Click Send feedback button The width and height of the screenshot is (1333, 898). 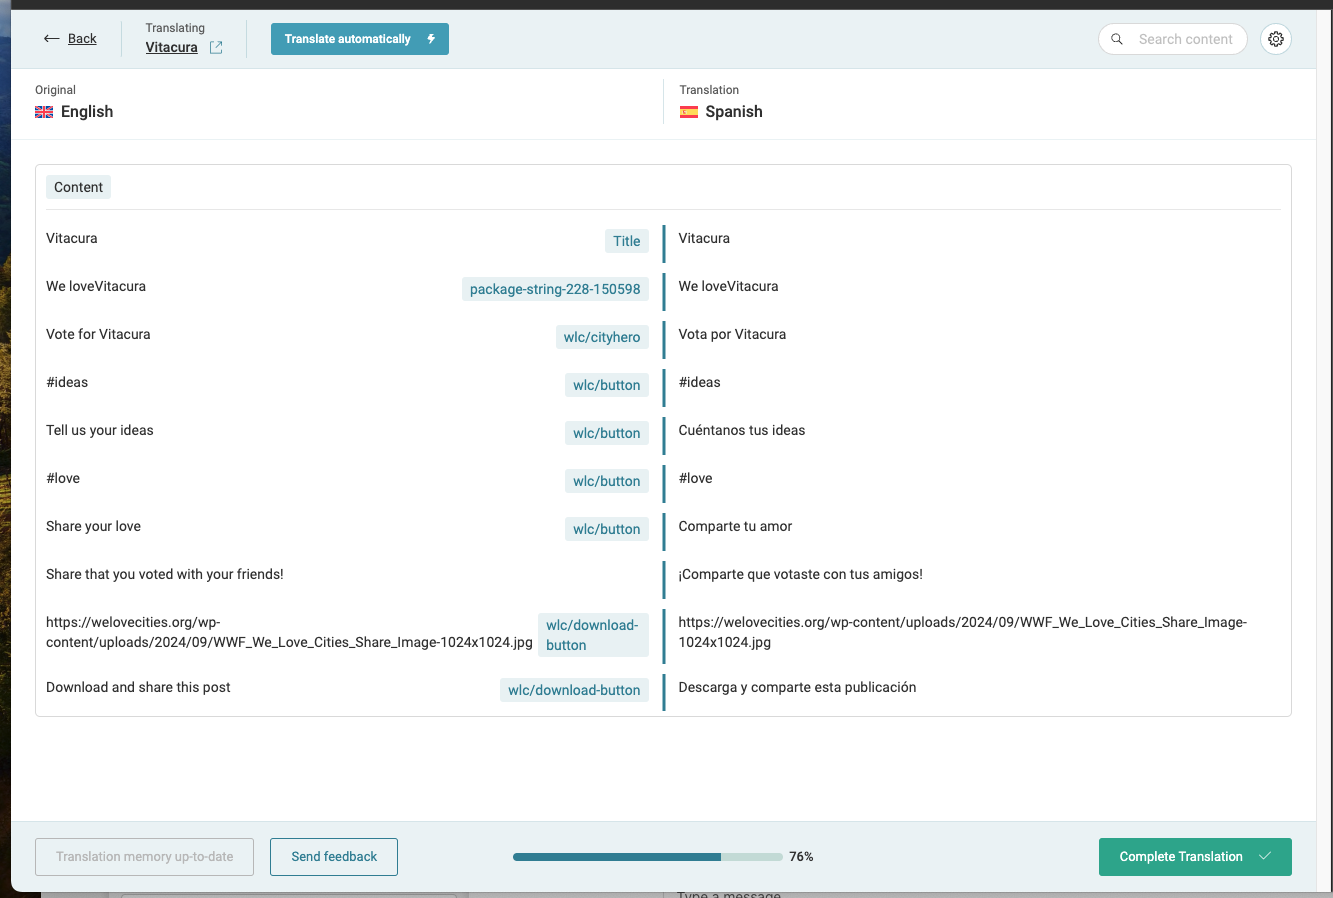(x=334, y=857)
